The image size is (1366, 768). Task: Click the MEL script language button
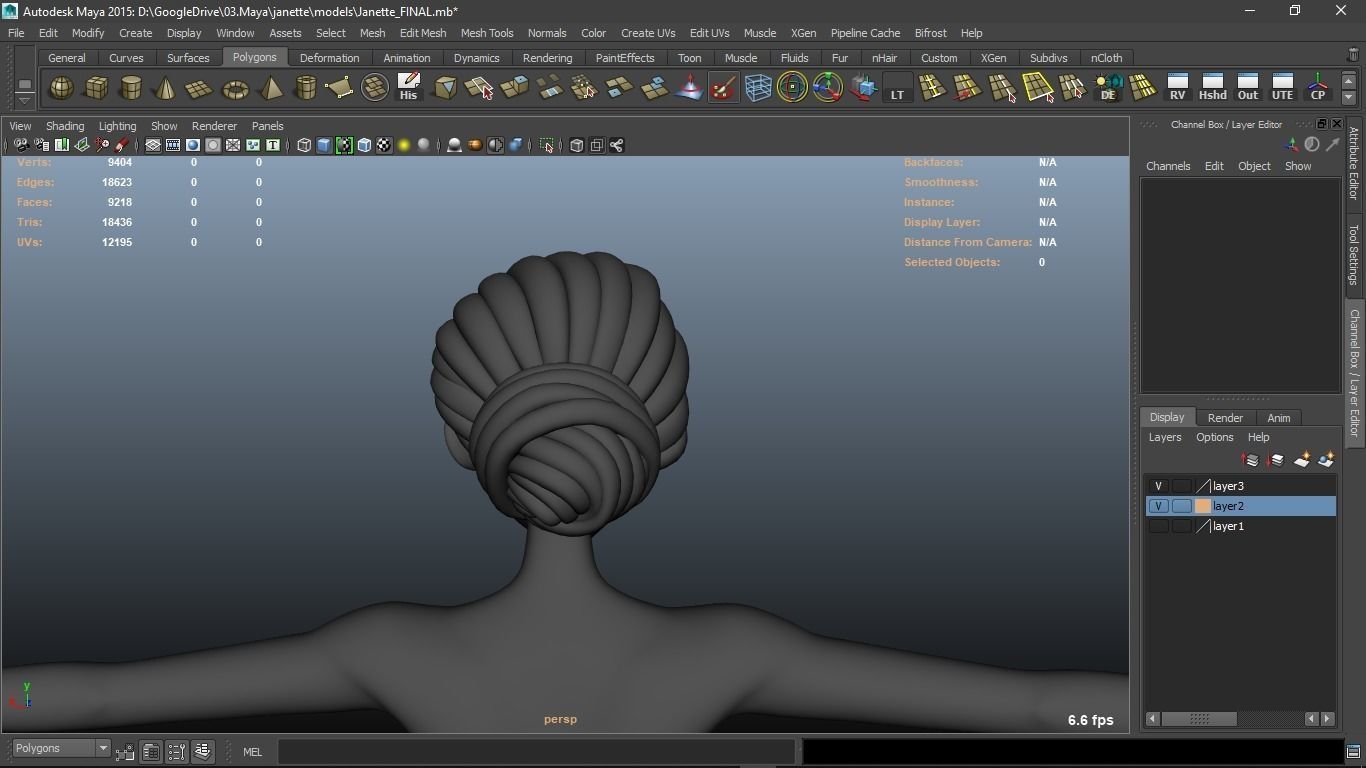[x=252, y=752]
